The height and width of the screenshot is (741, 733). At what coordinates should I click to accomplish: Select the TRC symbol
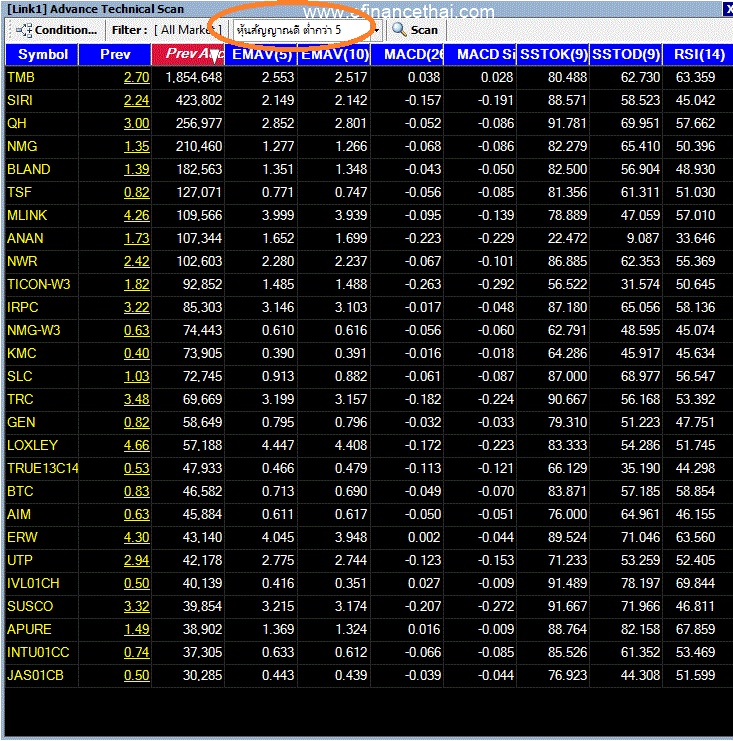[20, 399]
